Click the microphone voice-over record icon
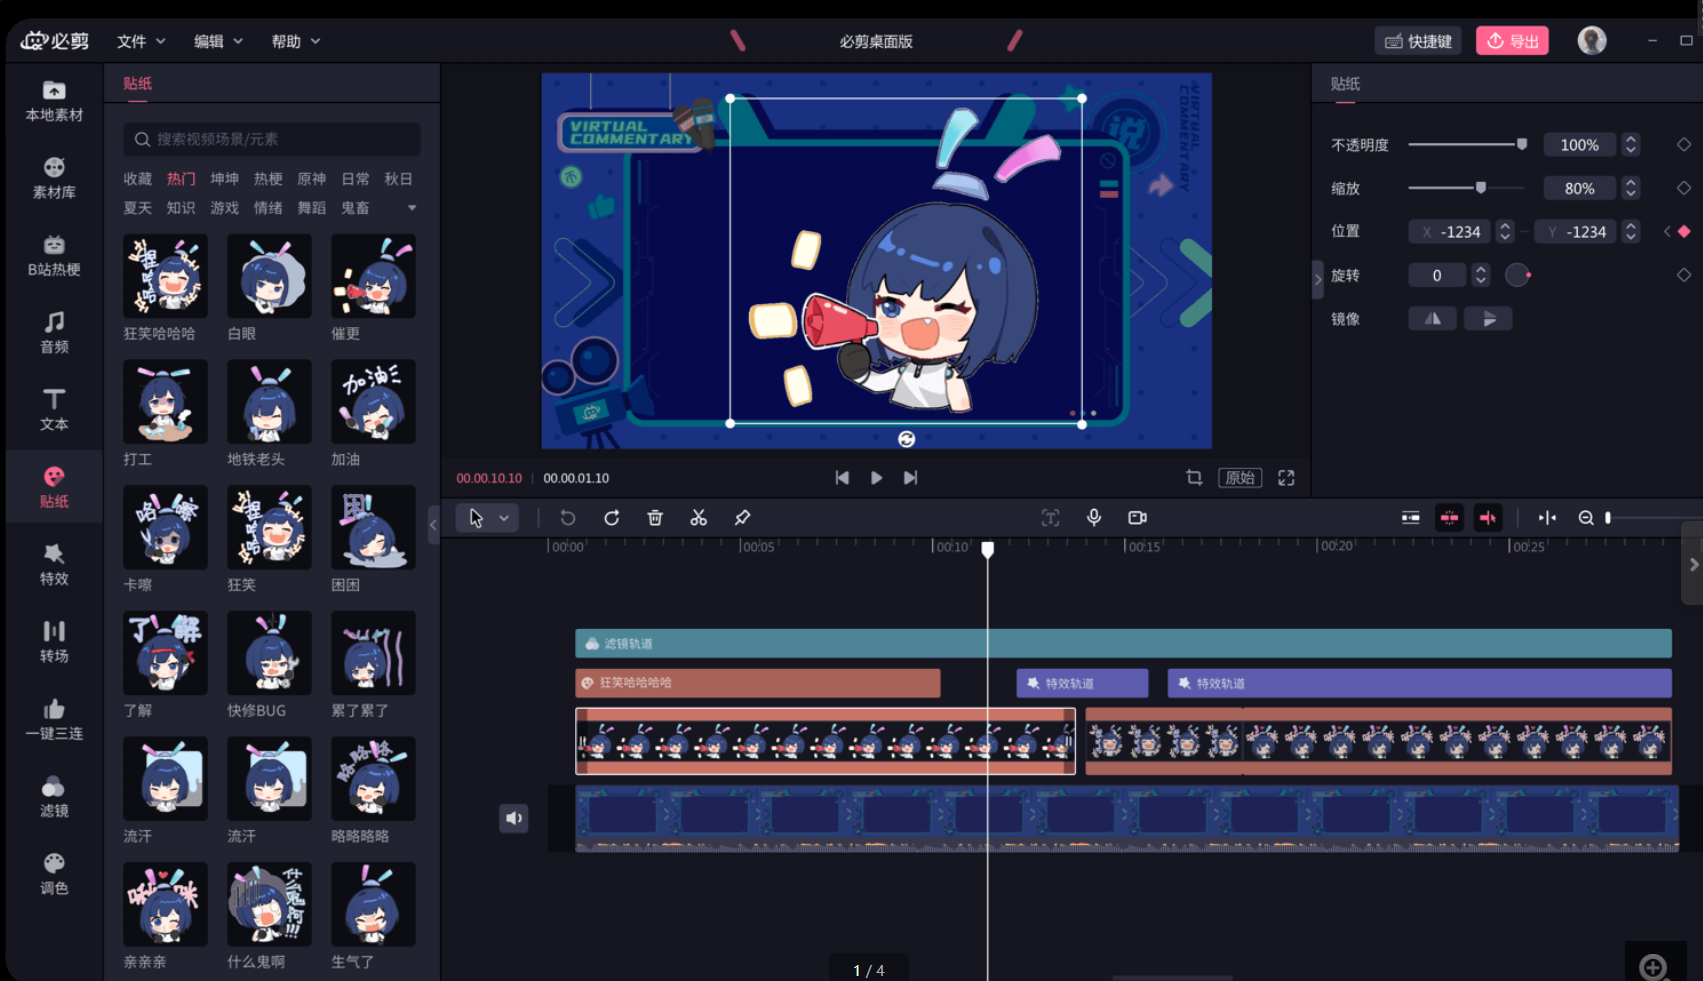Screen dimensions: 1703x981 [x=1094, y=517]
